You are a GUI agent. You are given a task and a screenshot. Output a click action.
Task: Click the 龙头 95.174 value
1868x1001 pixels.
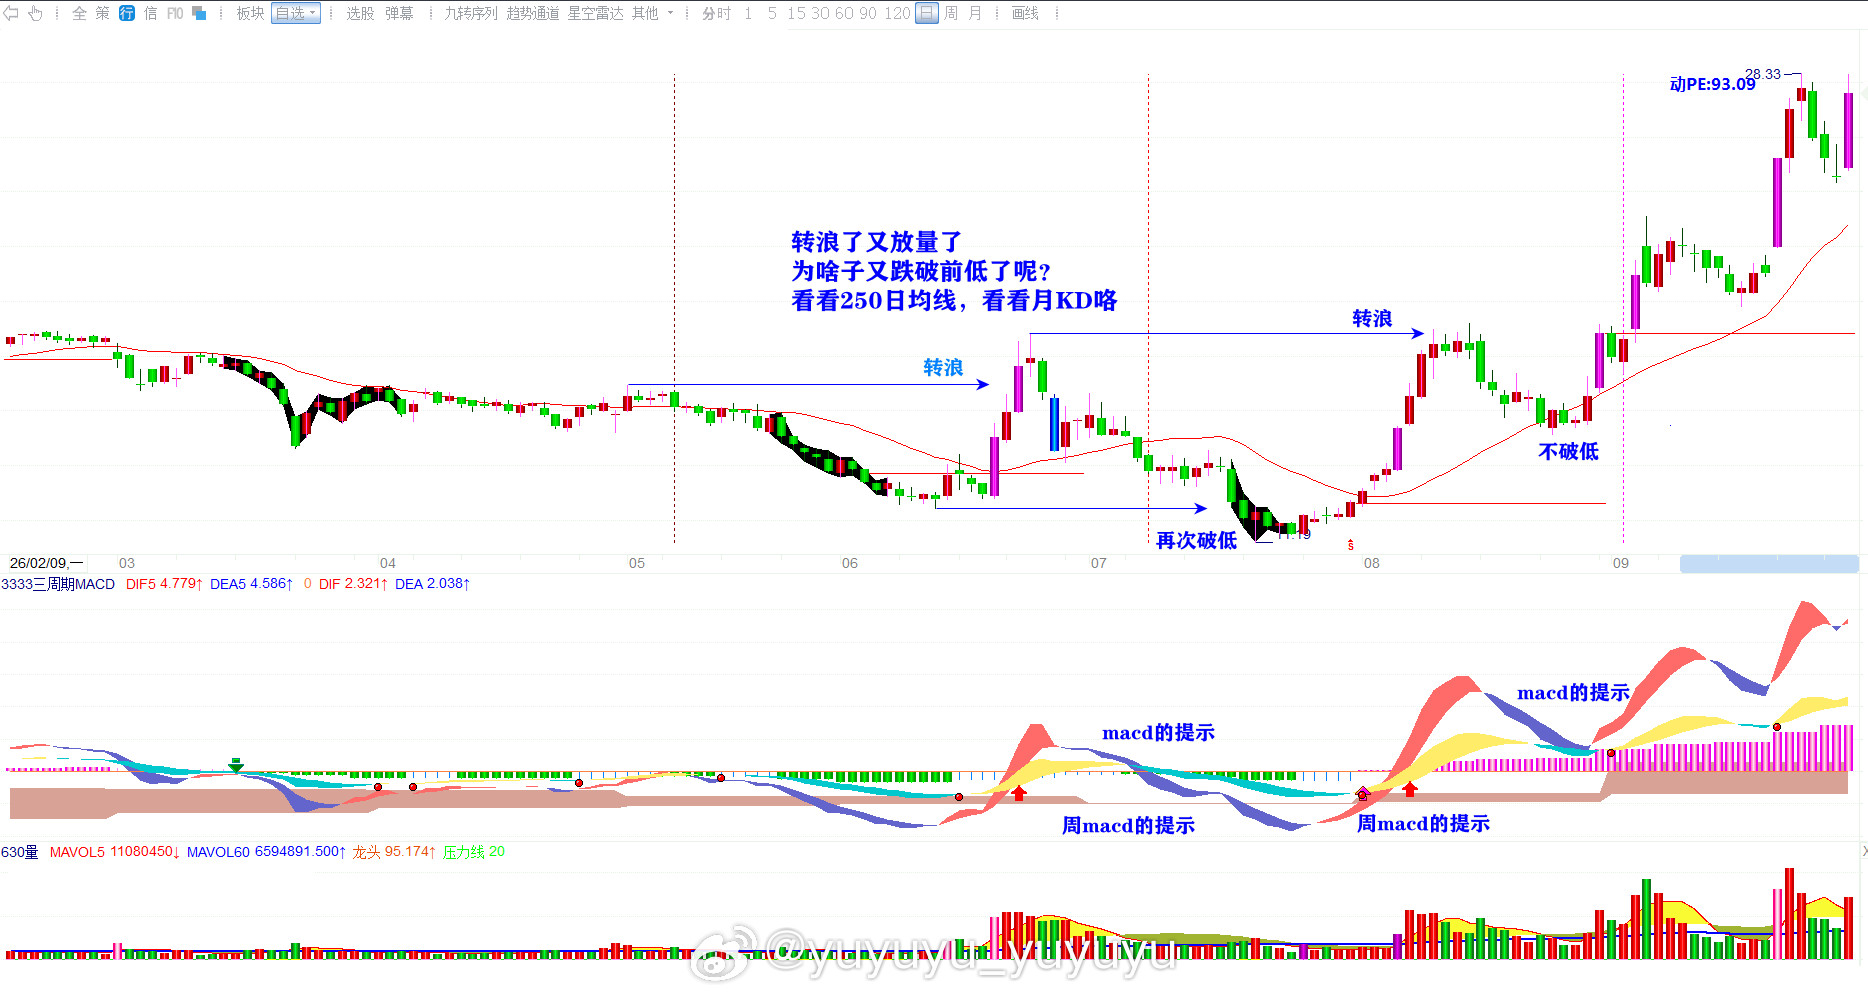click(394, 852)
